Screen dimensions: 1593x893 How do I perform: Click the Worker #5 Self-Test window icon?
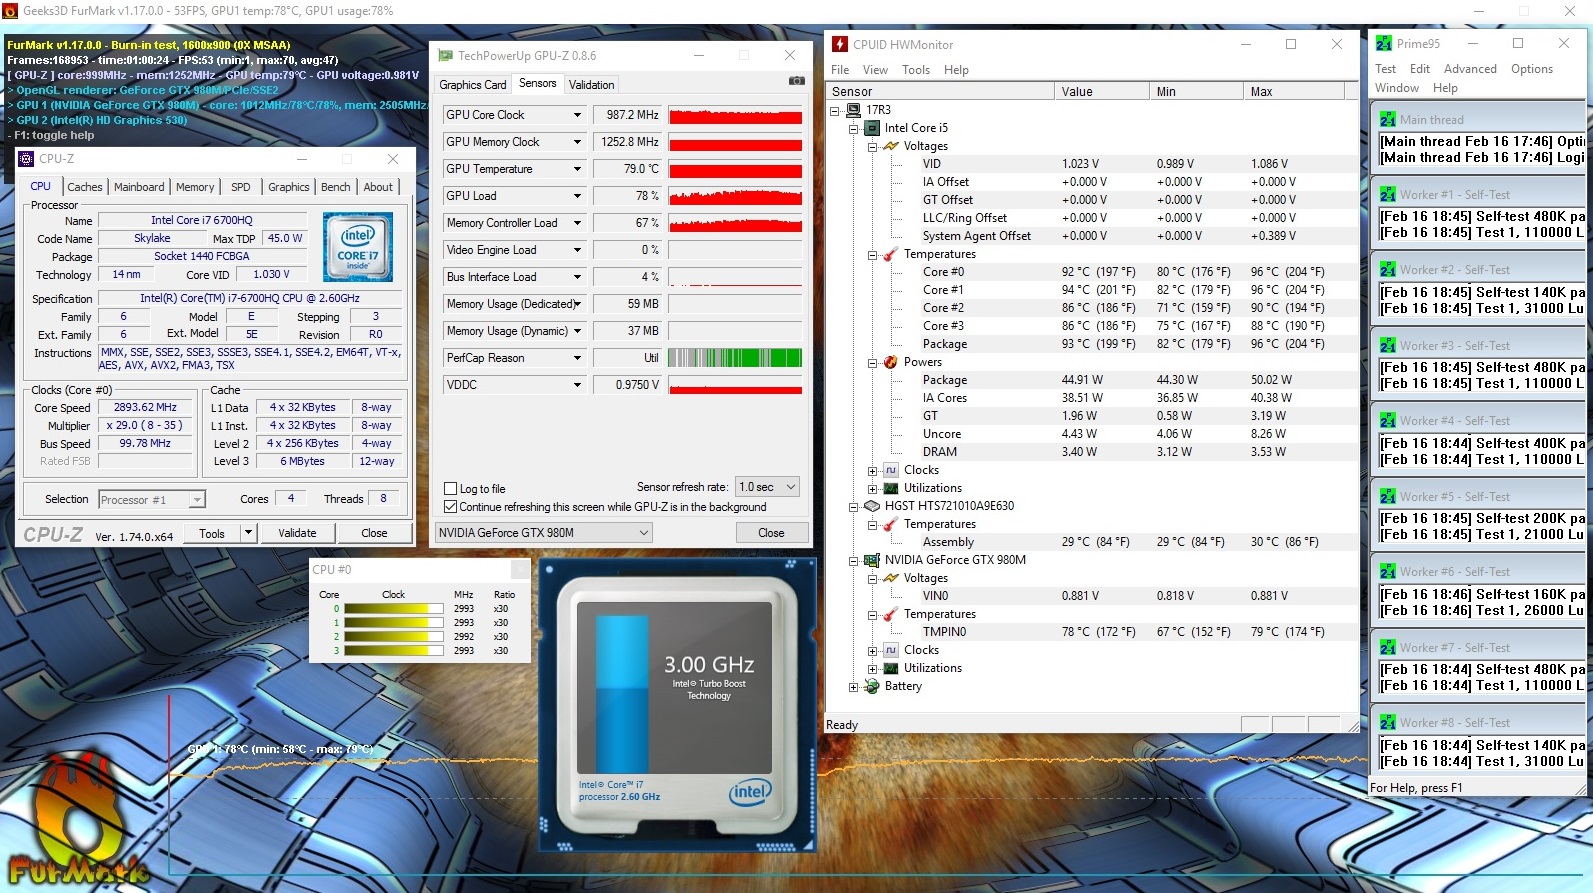click(1388, 496)
